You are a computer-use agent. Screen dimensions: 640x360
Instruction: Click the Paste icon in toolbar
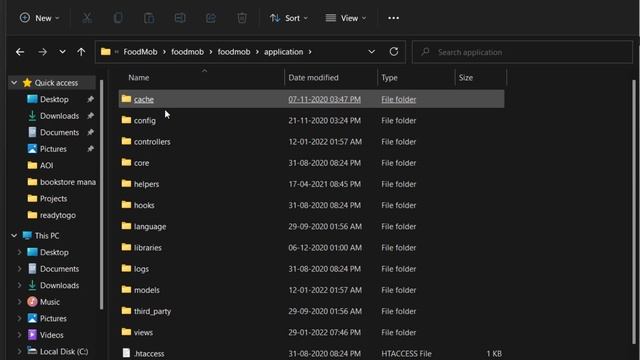pos(149,18)
